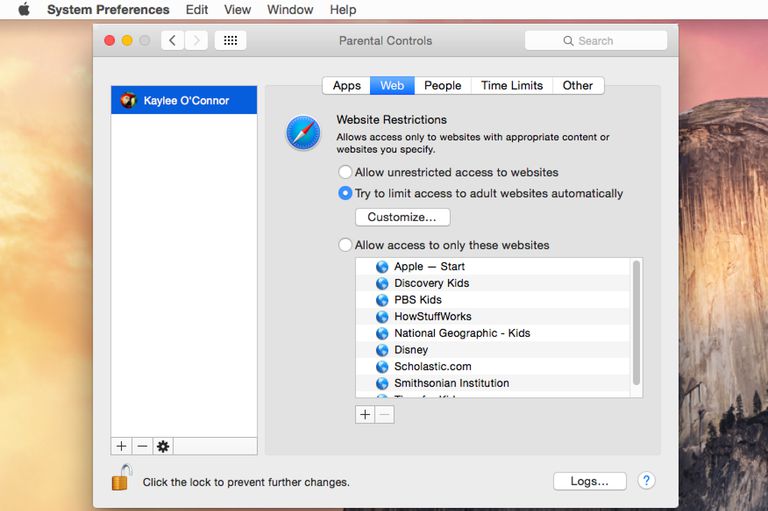The width and height of the screenshot is (768, 511).
Task: Click the globe icon beside HowStuffWorks
Action: (382, 316)
